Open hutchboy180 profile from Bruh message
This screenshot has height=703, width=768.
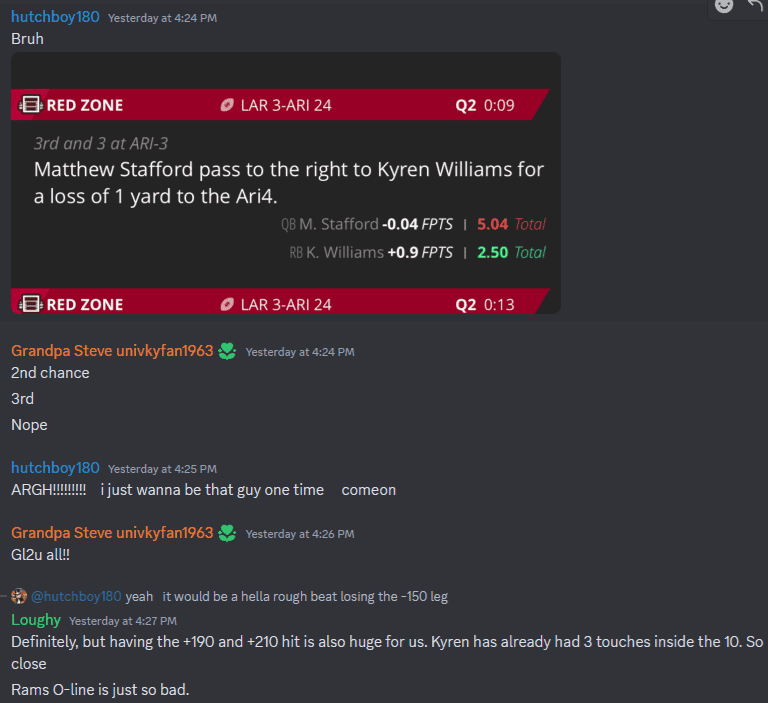(x=55, y=17)
